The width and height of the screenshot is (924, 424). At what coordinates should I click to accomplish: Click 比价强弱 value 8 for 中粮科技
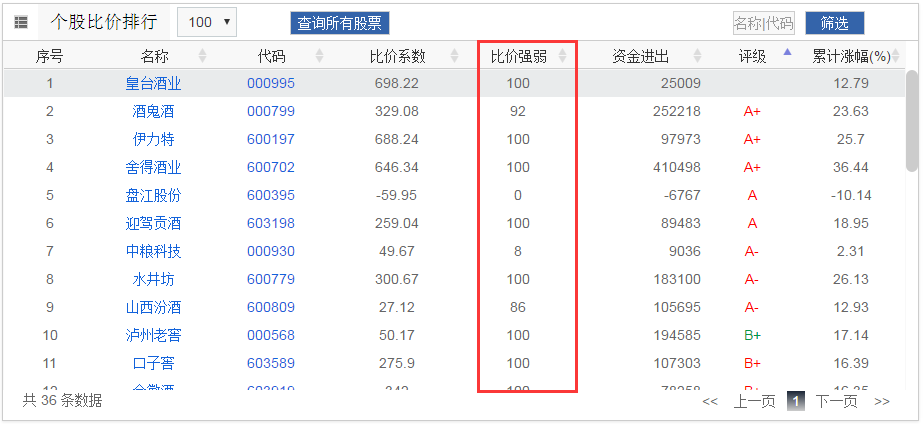point(518,251)
